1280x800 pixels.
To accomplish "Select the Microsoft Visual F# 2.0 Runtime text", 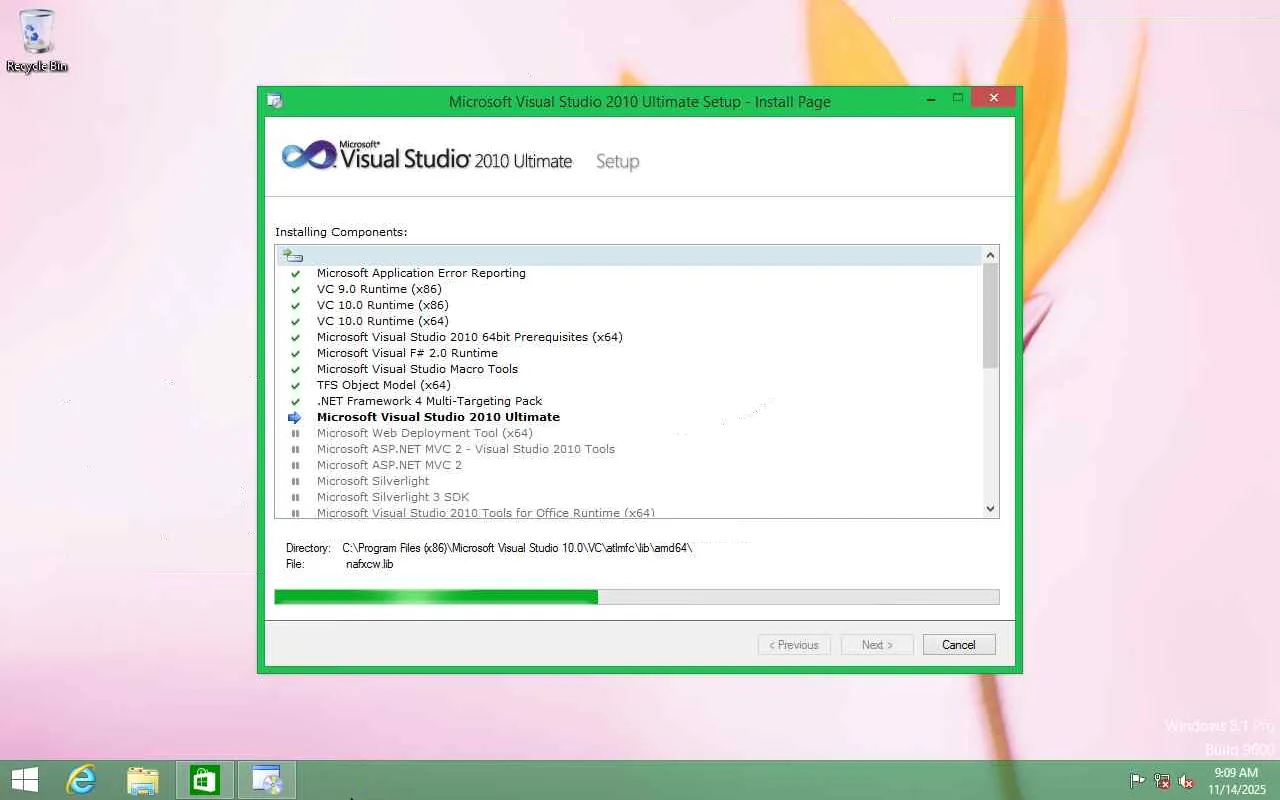I will 407,353.
